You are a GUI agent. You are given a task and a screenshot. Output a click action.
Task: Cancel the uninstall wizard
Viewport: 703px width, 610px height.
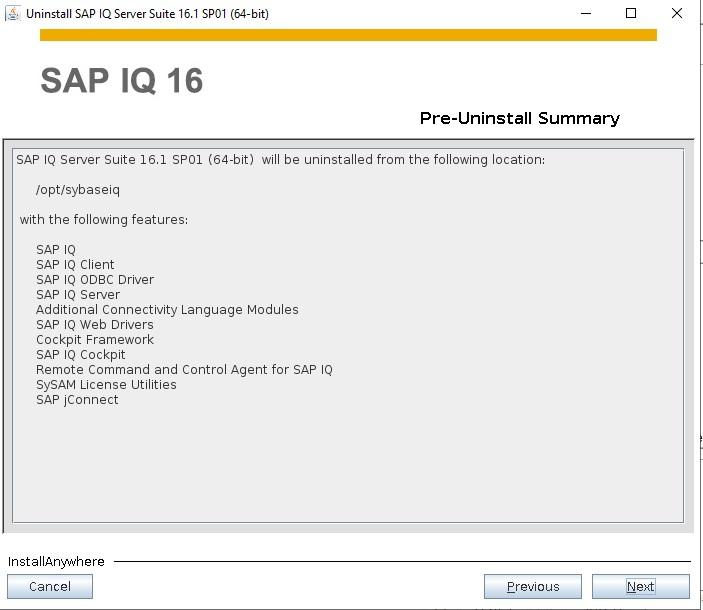50,586
